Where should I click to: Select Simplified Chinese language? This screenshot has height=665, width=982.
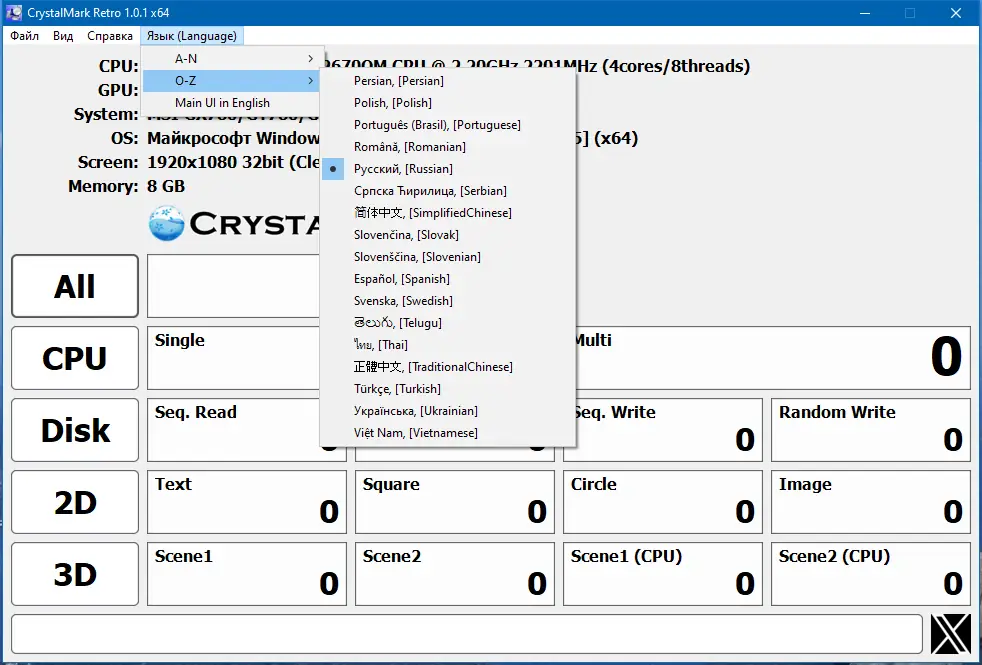[448, 213]
